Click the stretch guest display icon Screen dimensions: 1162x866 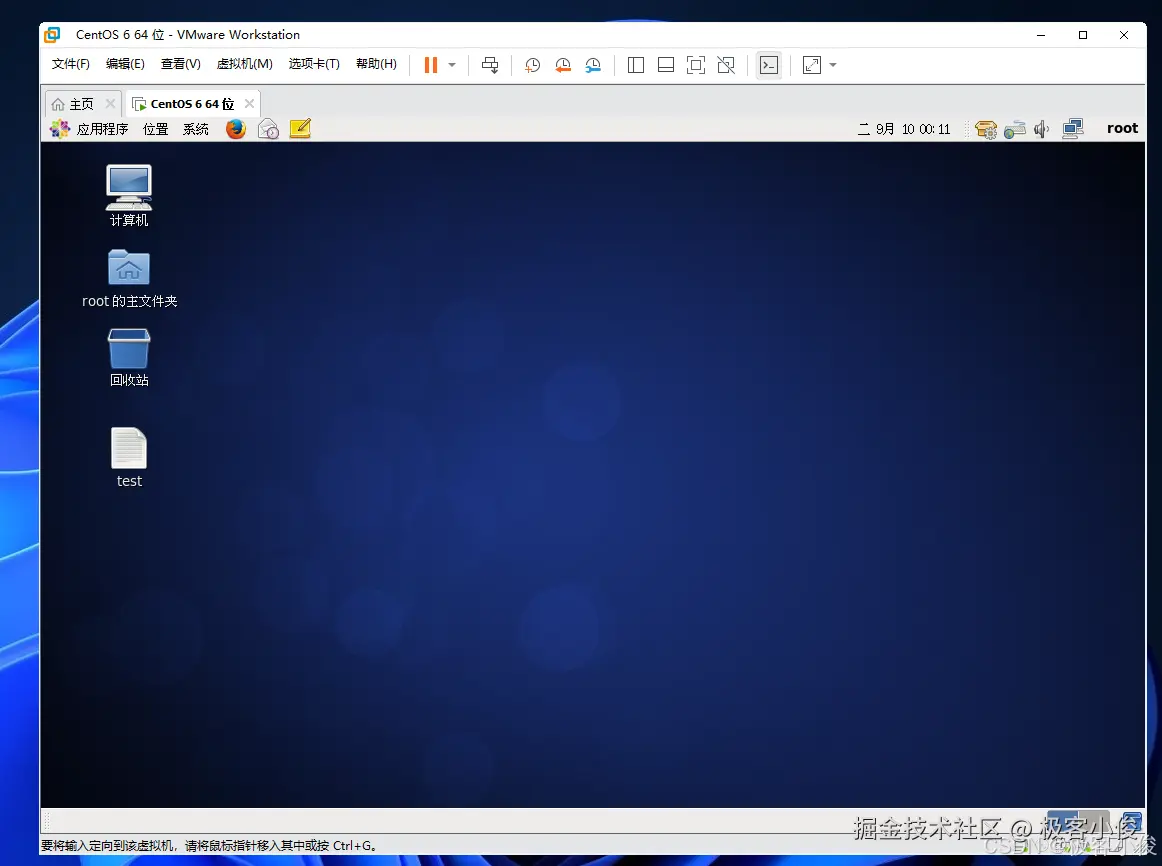(x=812, y=65)
